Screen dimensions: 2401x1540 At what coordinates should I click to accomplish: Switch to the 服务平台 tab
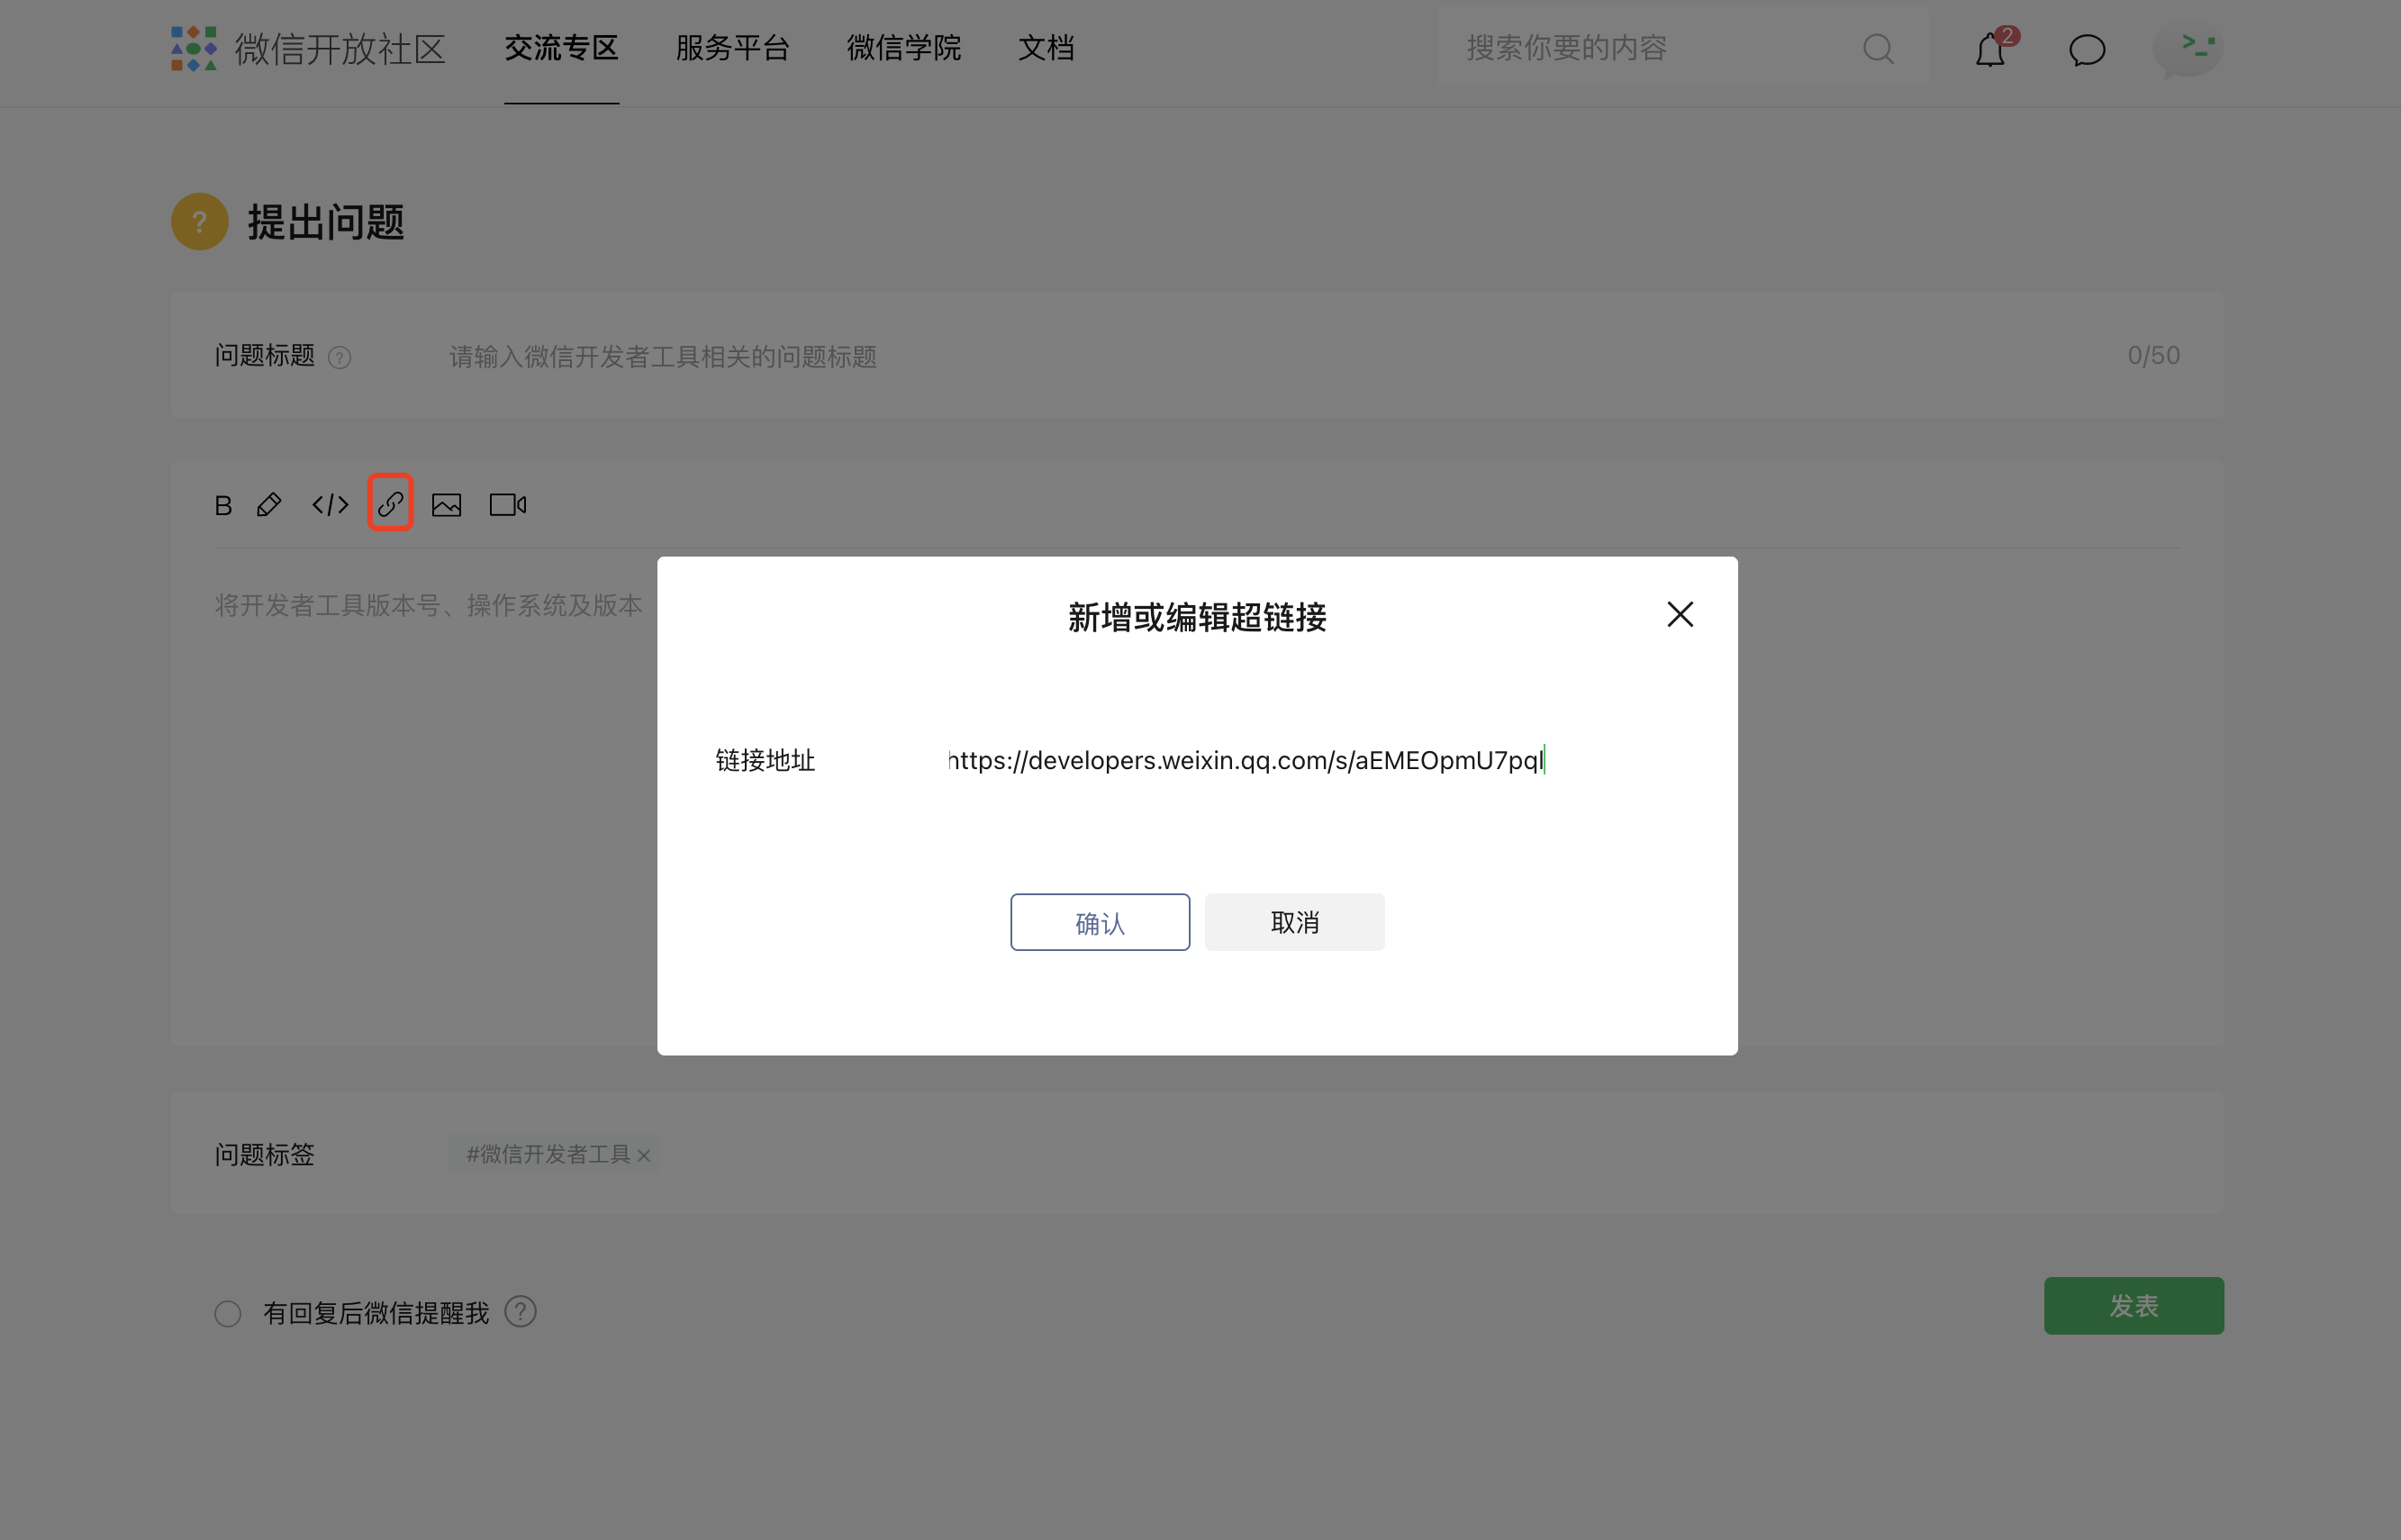tap(732, 48)
